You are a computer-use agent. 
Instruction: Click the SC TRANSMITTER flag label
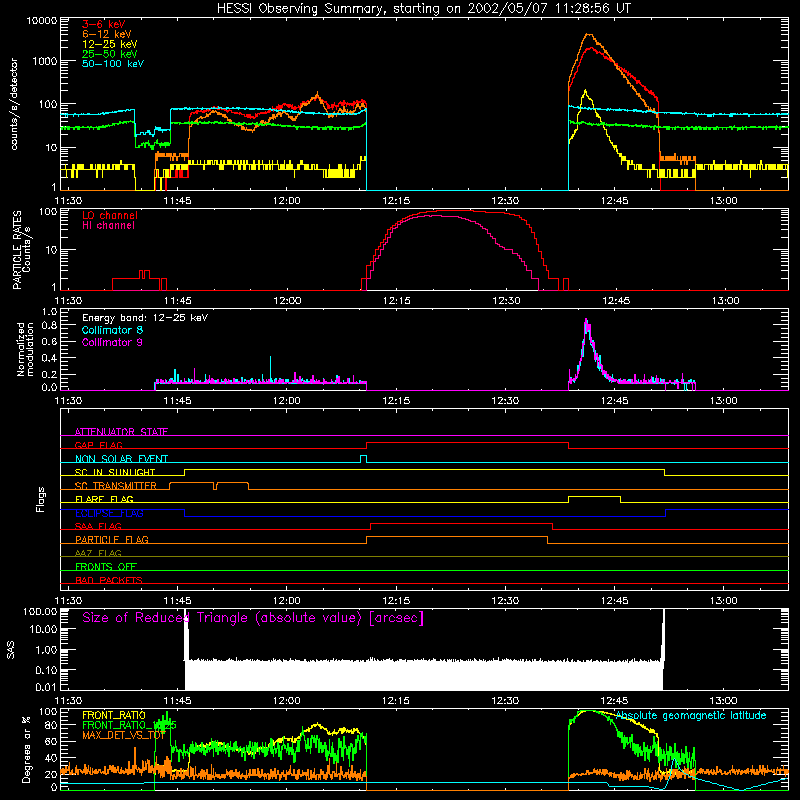[x=116, y=486]
